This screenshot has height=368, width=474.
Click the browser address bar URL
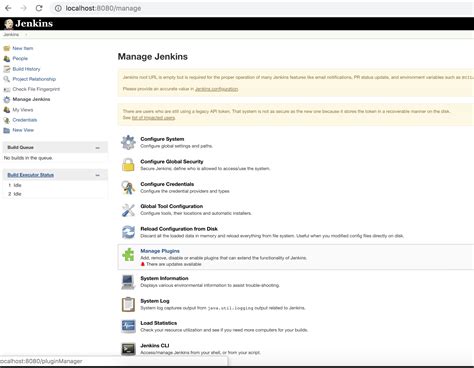click(103, 8)
